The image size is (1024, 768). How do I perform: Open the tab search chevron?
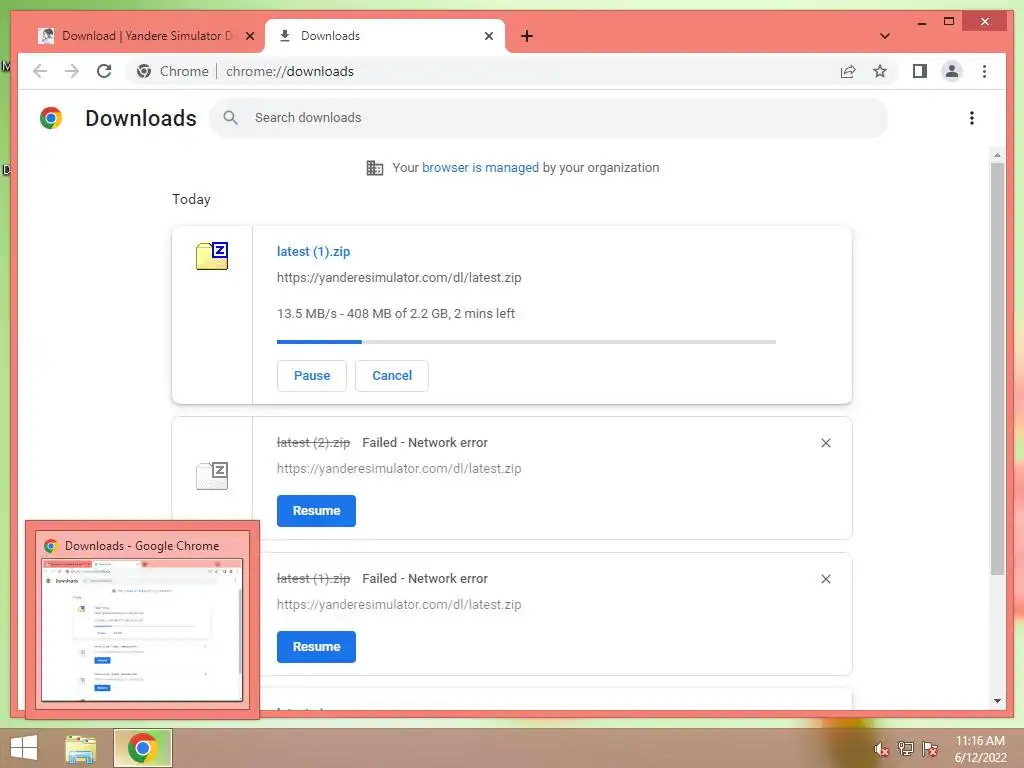(885, 36)
